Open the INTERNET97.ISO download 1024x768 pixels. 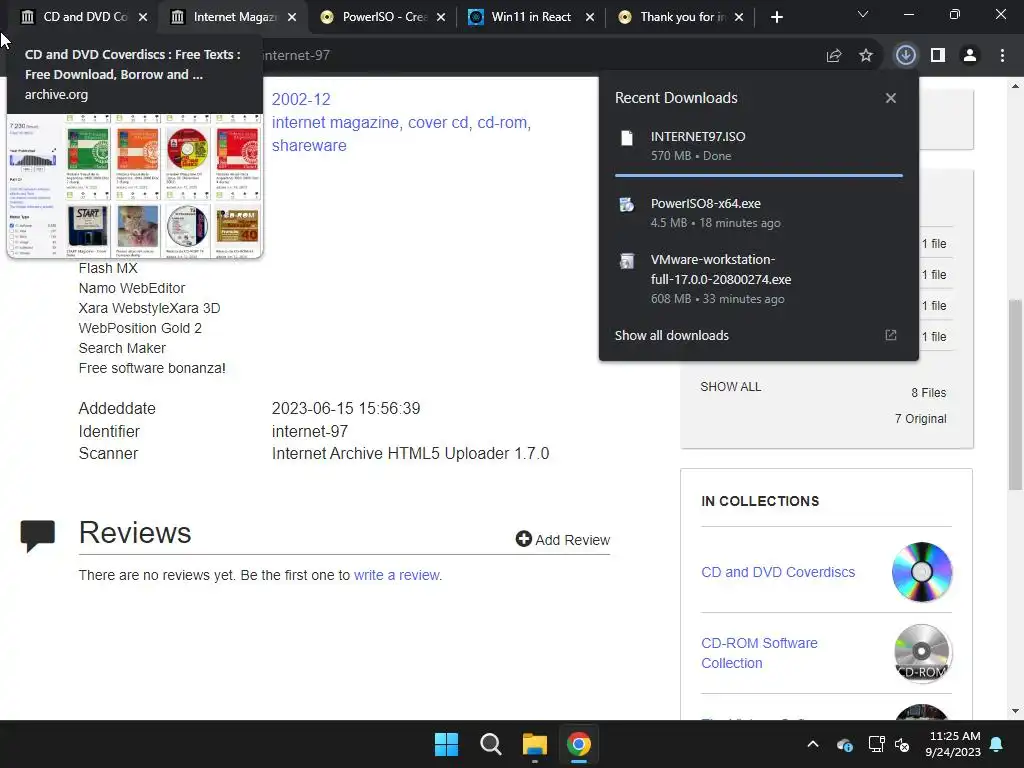[x=759, y=146]
